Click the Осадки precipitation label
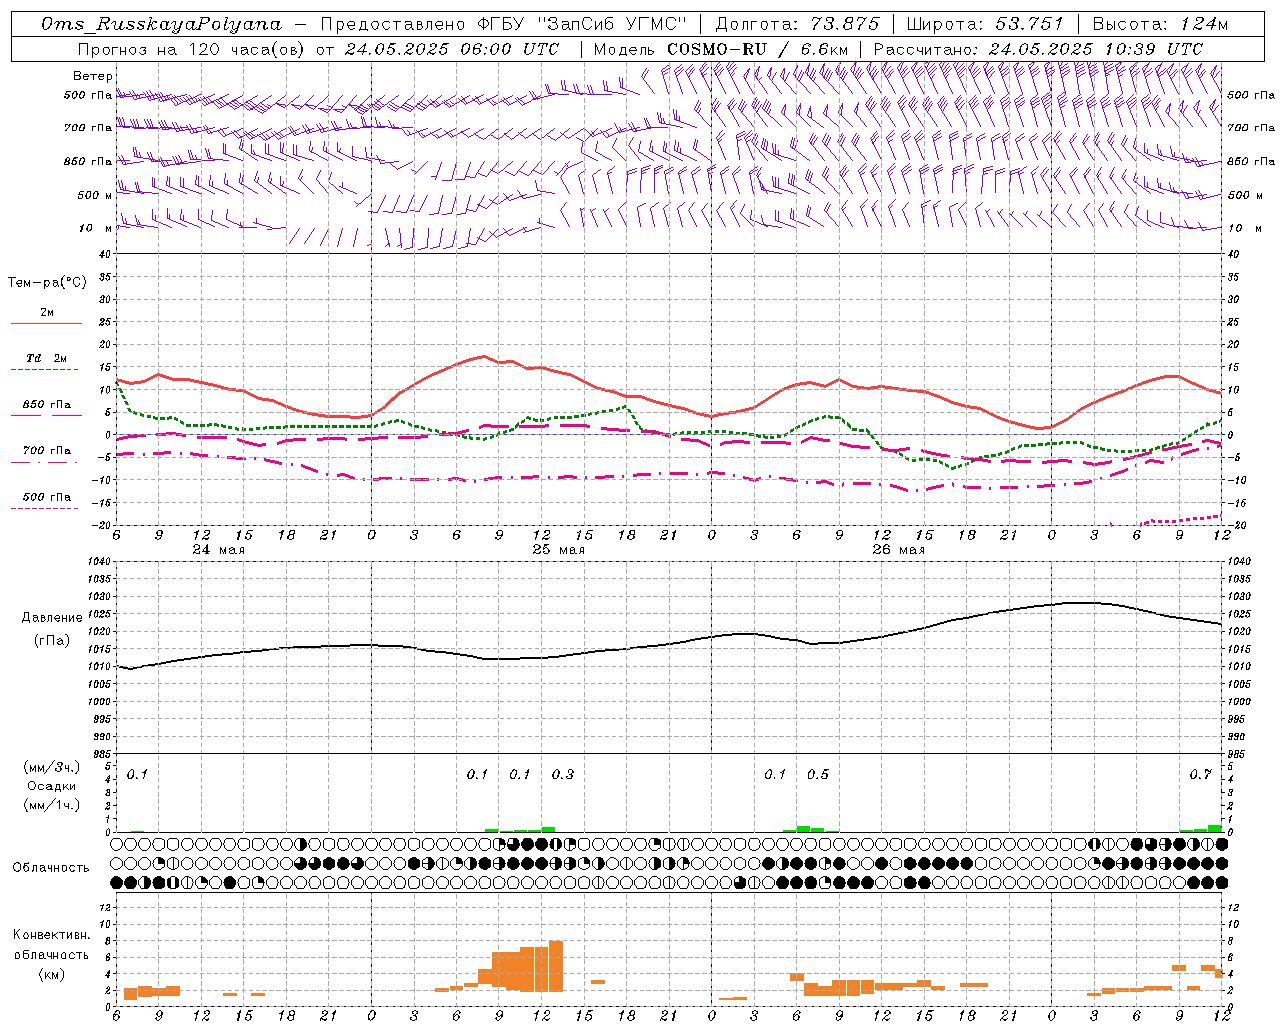 (x=52, y=786)
